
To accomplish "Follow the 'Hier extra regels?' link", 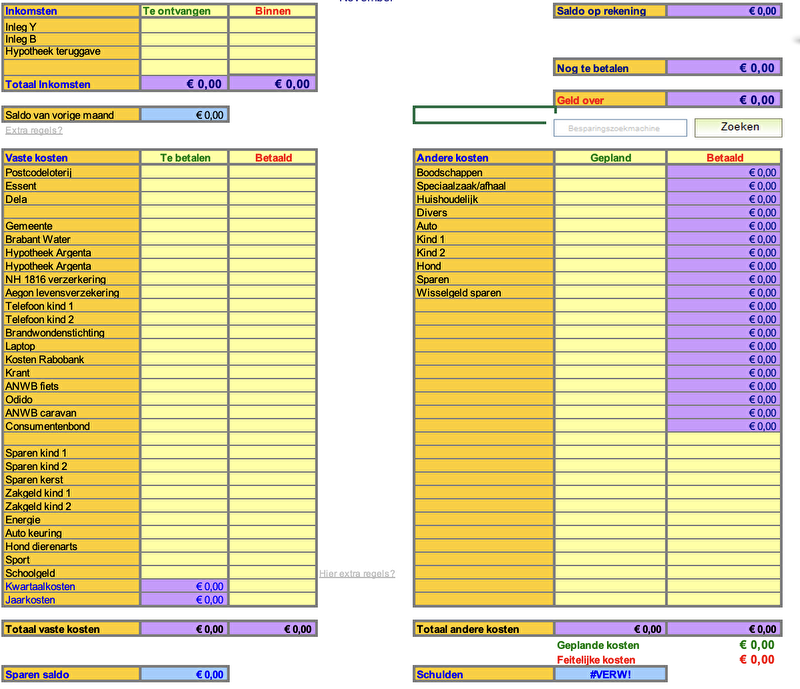I will coord(357,573).
